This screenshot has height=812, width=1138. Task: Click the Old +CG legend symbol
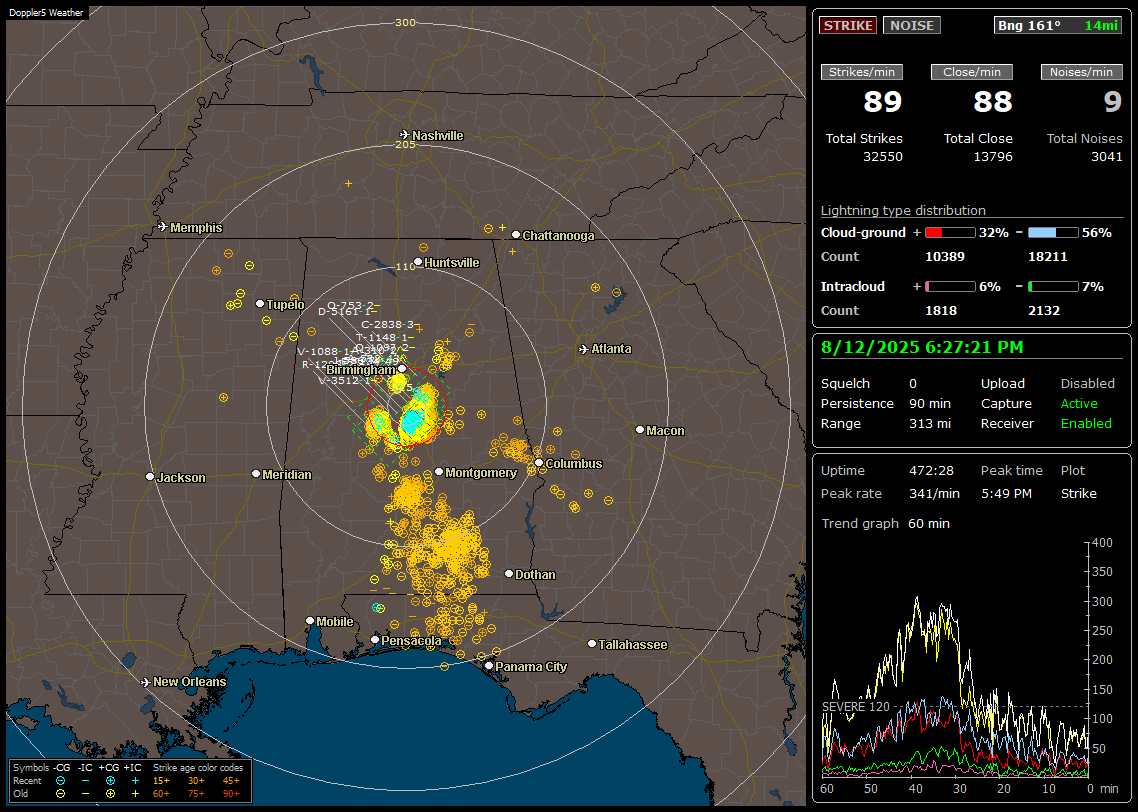tap(110, 794)
